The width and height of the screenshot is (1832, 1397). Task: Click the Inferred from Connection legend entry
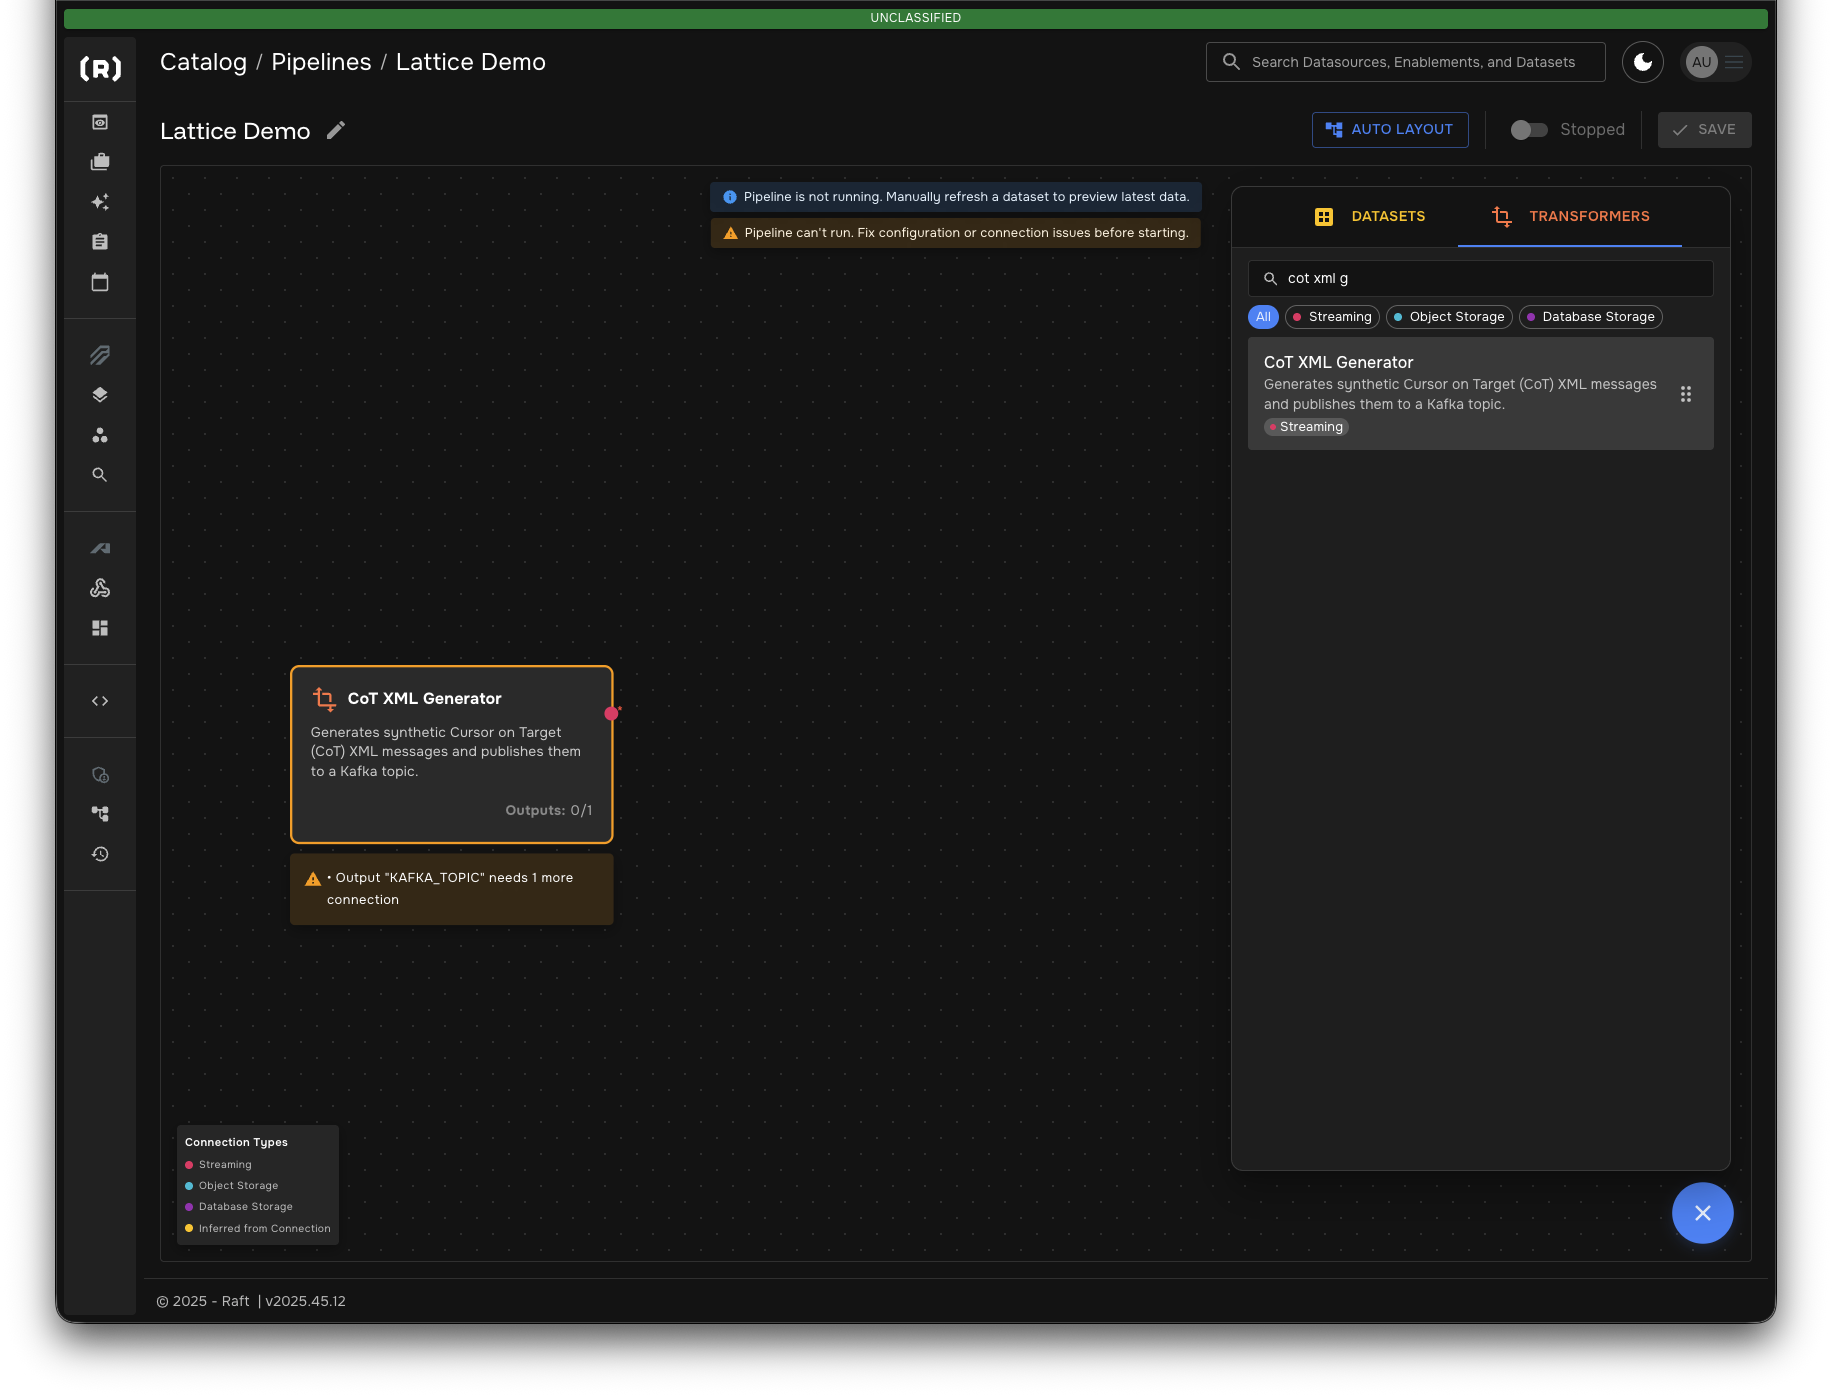click(x=257, y=1229)
